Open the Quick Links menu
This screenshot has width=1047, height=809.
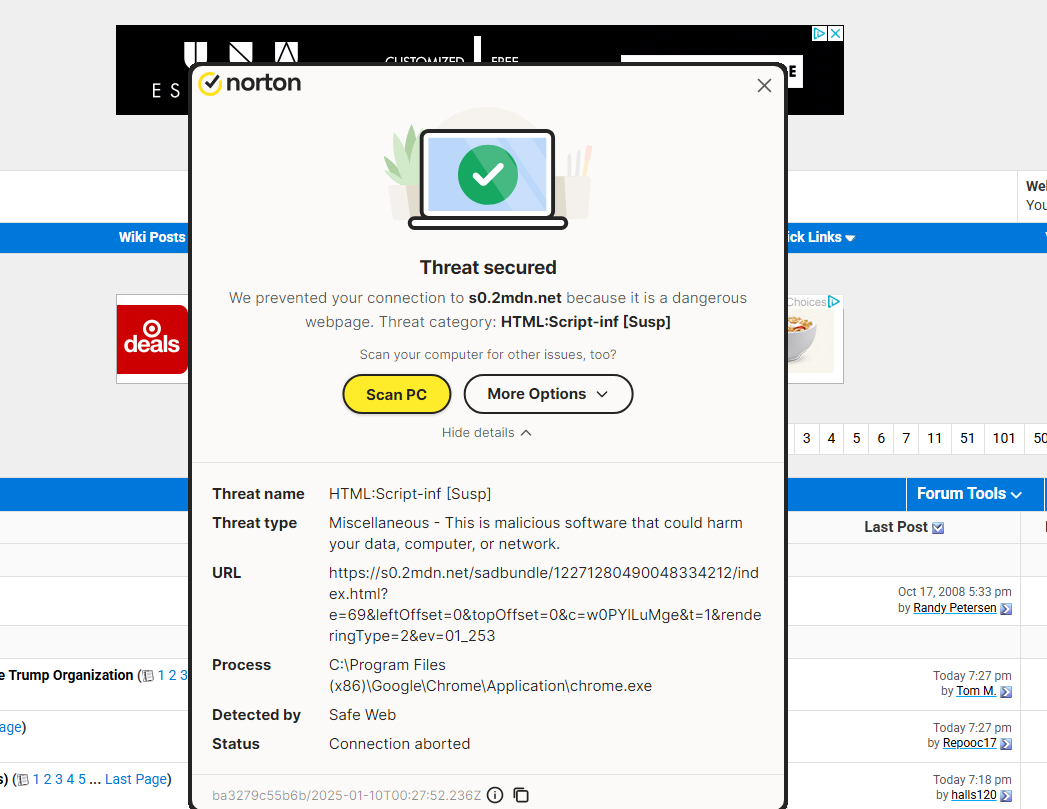tap(816, 237)
